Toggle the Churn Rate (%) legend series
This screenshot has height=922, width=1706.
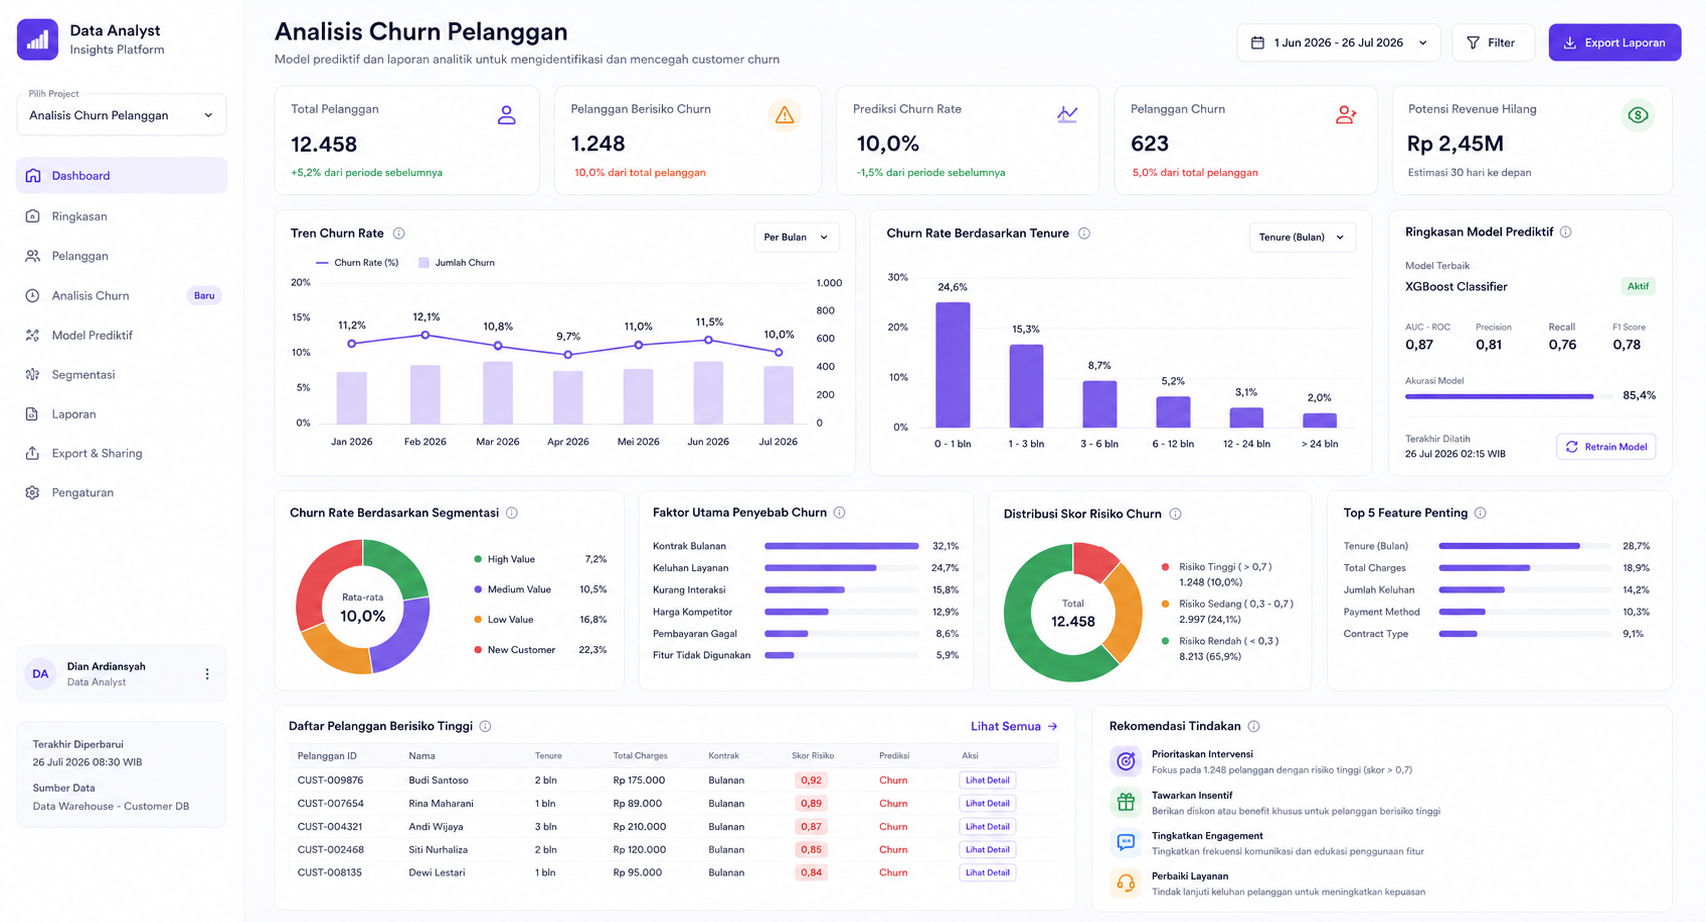click(357, 263)
